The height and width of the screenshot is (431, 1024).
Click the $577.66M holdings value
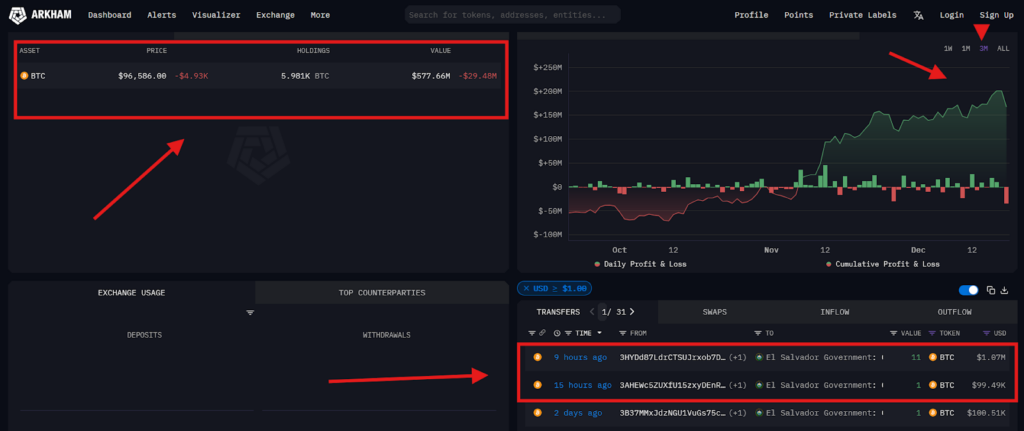click(x=430, y=76)
